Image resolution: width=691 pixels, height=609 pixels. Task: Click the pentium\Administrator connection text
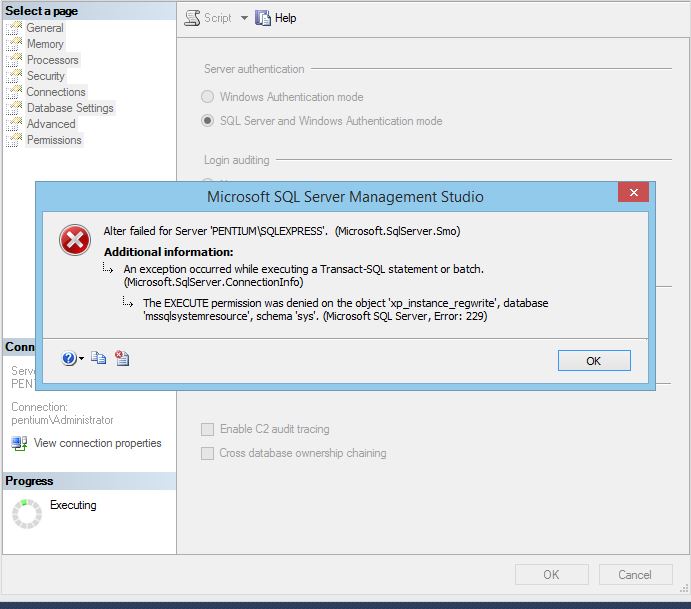[62, 420]
